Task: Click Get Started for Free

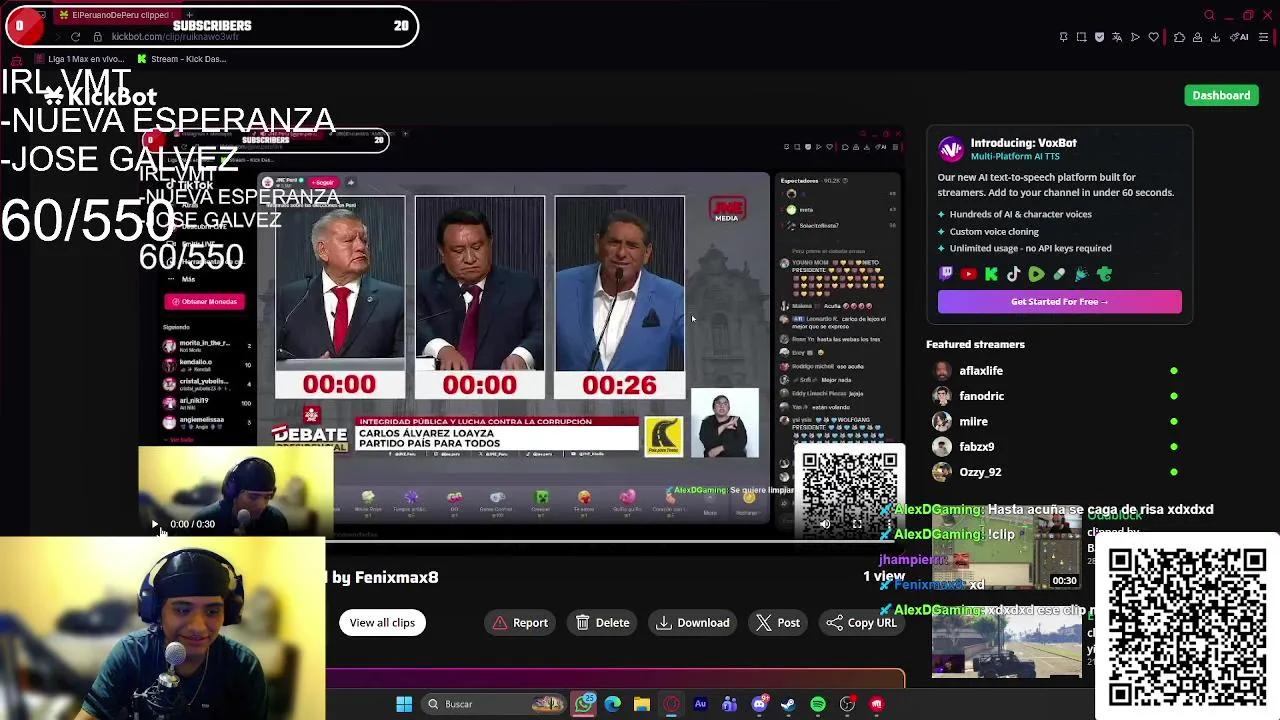Action: pyautogui.click(x=1059, y=301)
